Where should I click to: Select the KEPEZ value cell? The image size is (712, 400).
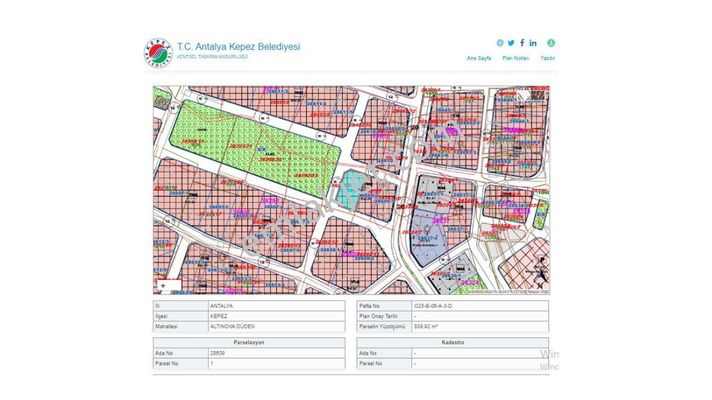click(x=276, y=316)
